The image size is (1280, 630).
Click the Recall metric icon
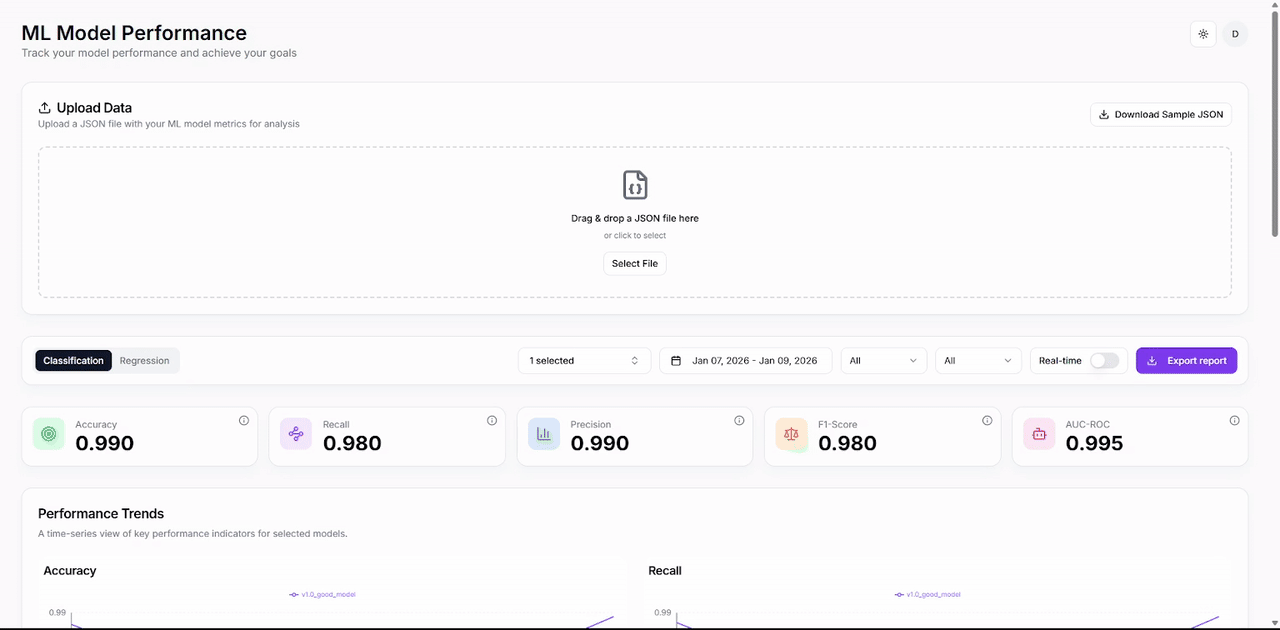click(x=296, y=433)
